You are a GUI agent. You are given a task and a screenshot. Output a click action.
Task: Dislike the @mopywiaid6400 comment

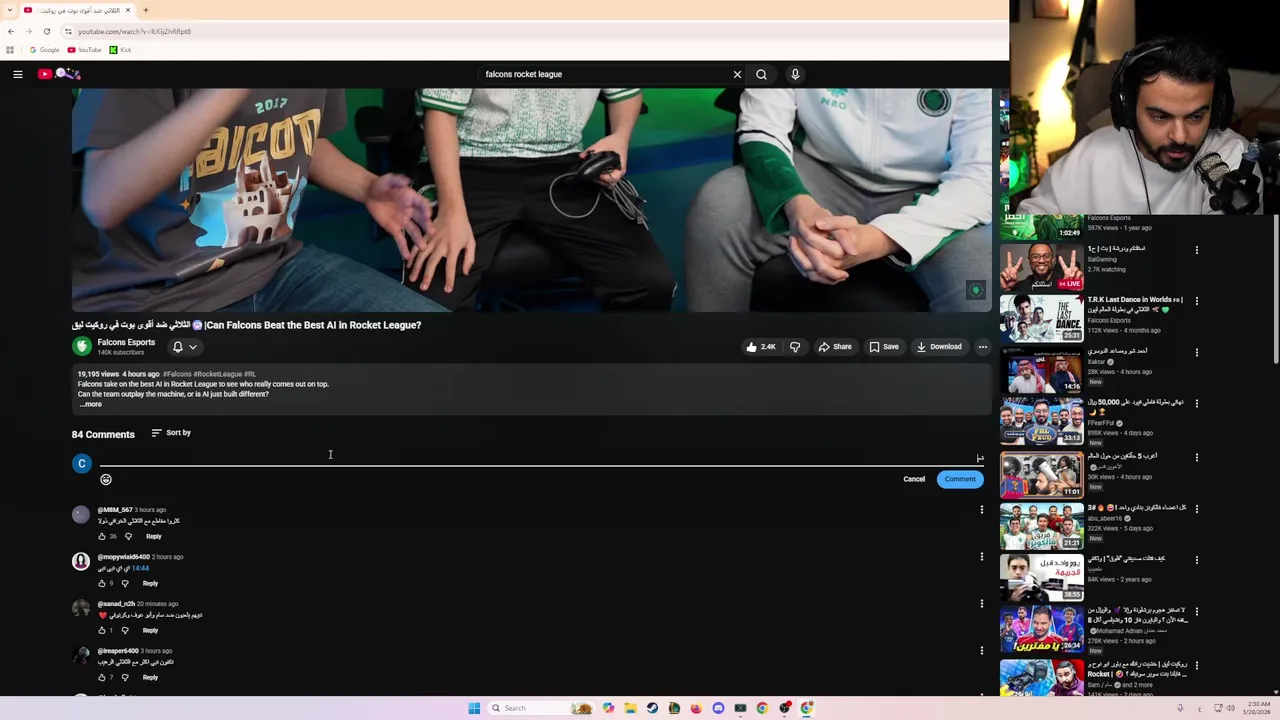125,583
